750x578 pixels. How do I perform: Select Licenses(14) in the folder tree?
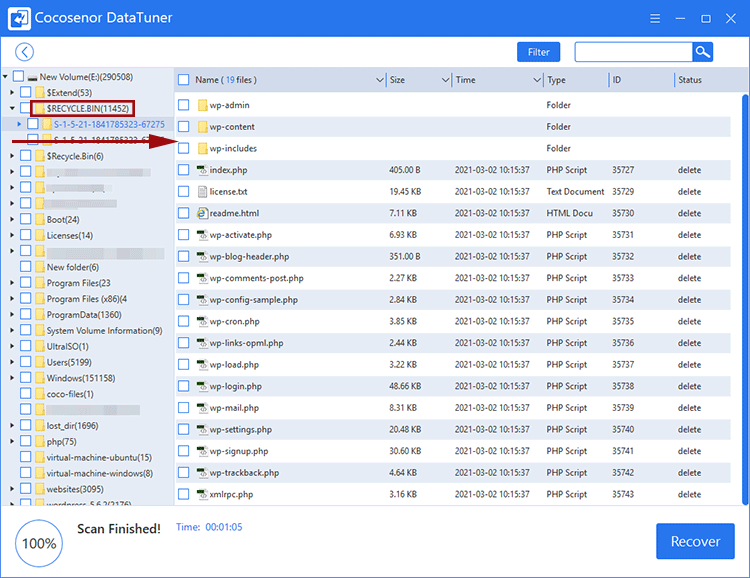coord(70,235)
